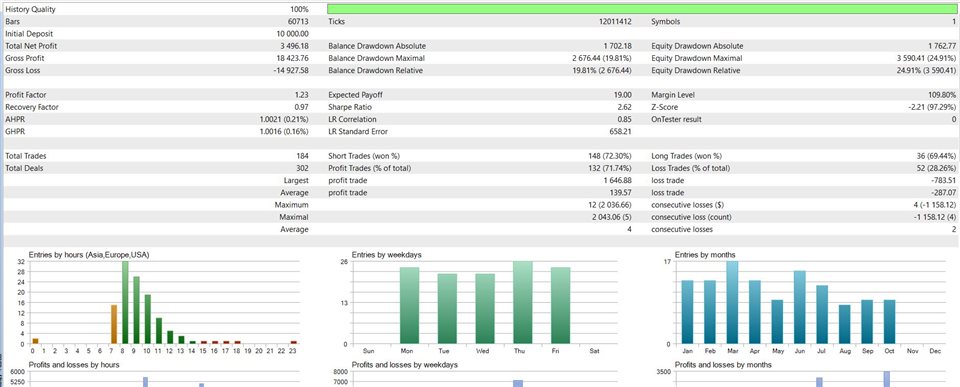Click the Monday bar in weekdays chart

pyautogui.click(x=410, y=306)
